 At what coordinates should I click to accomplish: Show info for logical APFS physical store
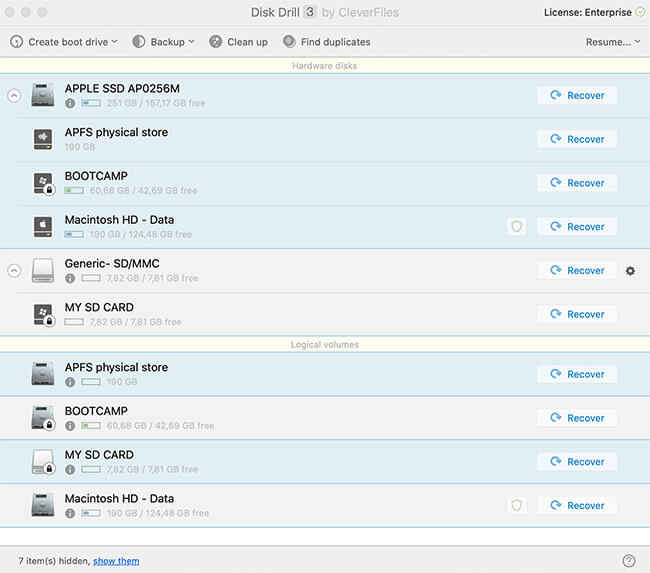(x=70, y=382)
